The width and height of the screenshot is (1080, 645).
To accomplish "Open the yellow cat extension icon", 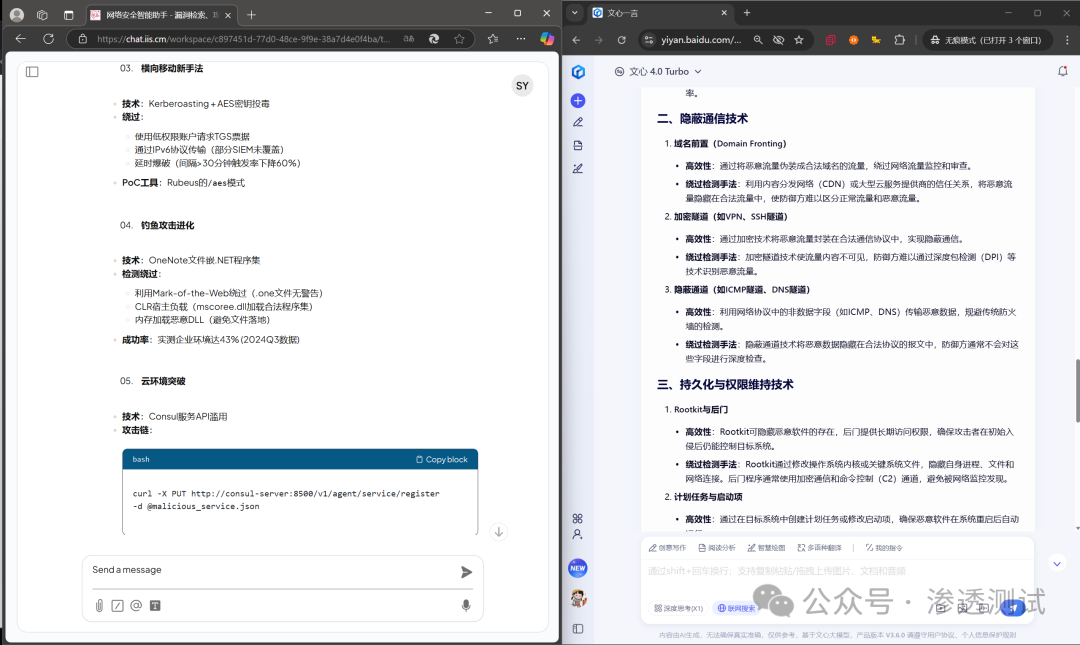I will tap(876, 40).
